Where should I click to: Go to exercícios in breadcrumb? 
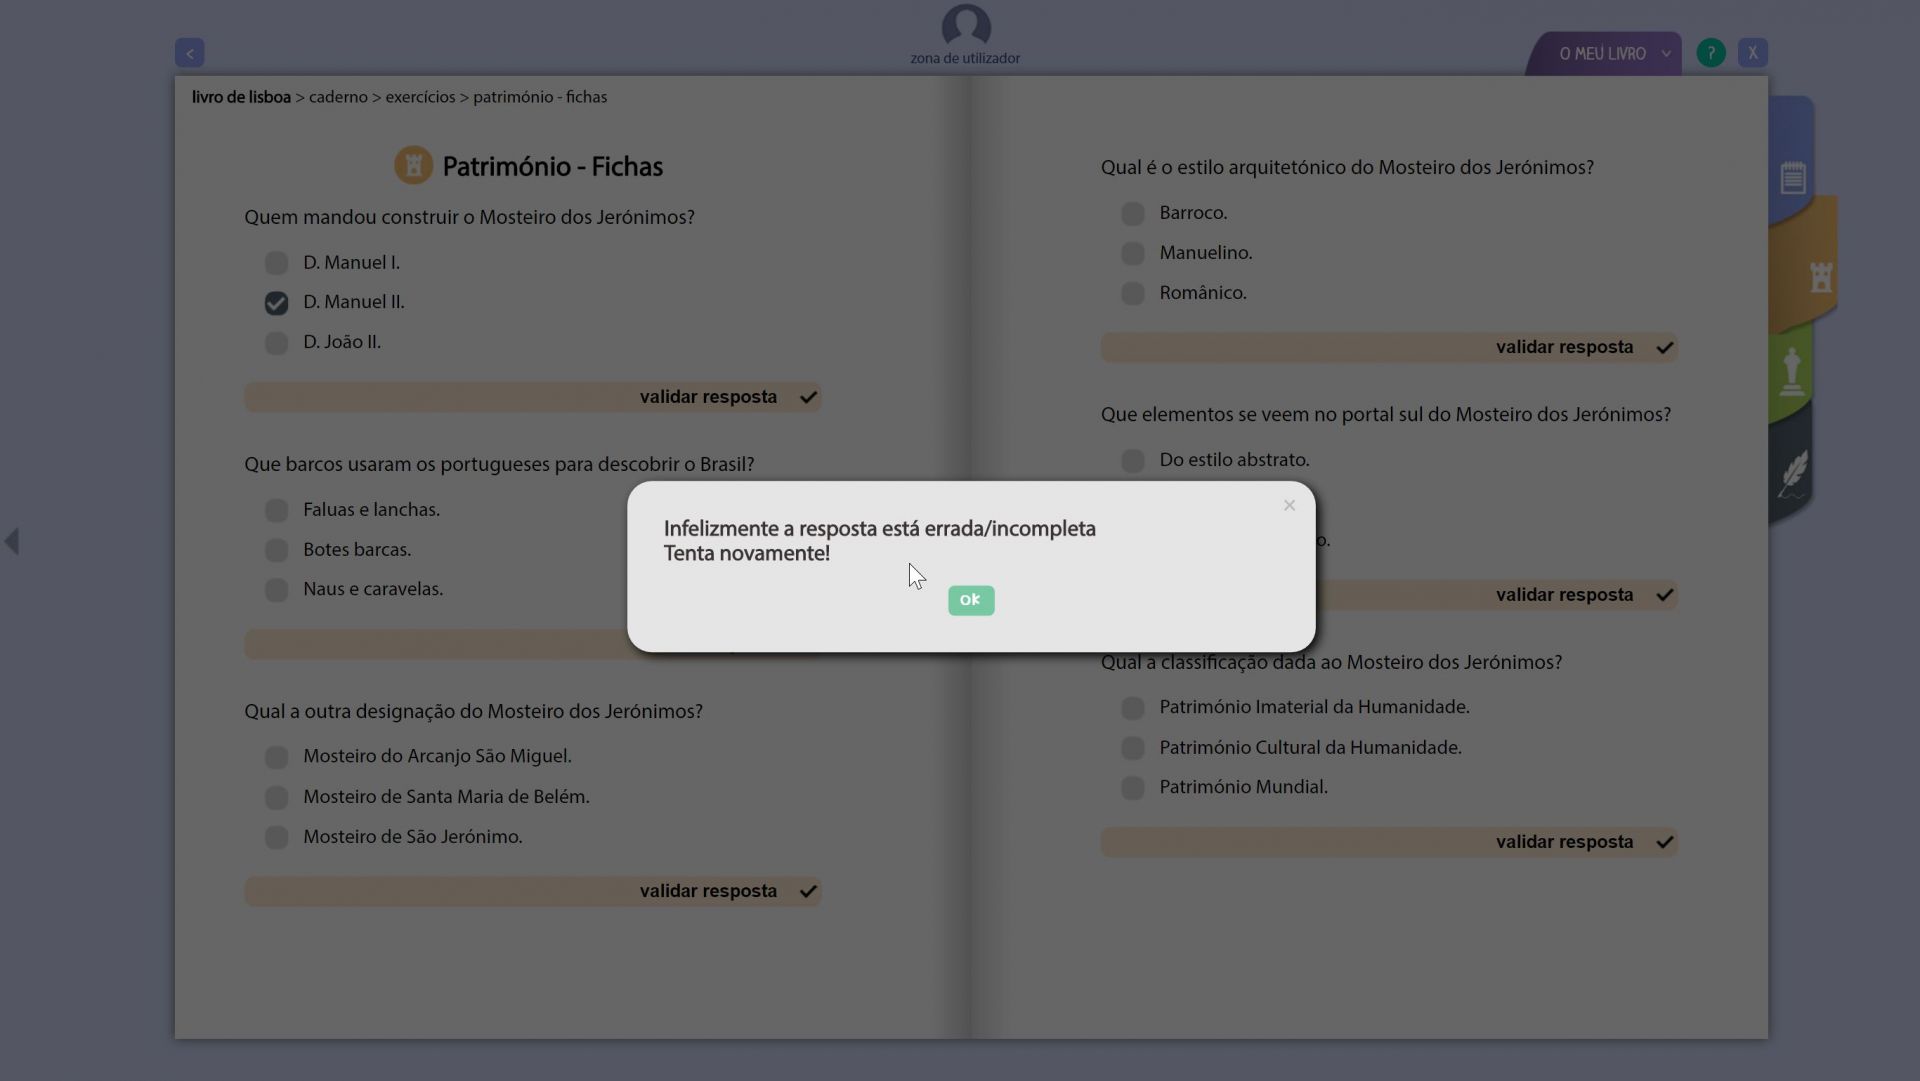[420, 97]
